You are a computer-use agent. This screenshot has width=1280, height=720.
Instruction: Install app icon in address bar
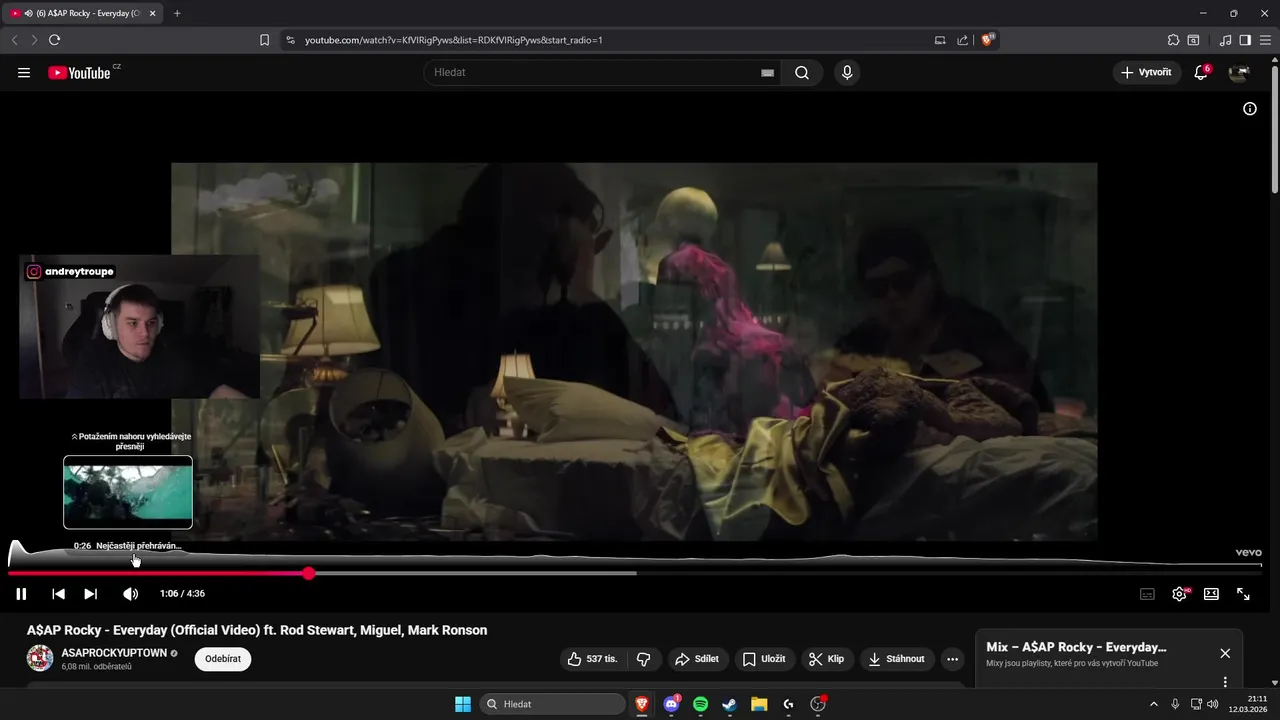pos(940,40)
